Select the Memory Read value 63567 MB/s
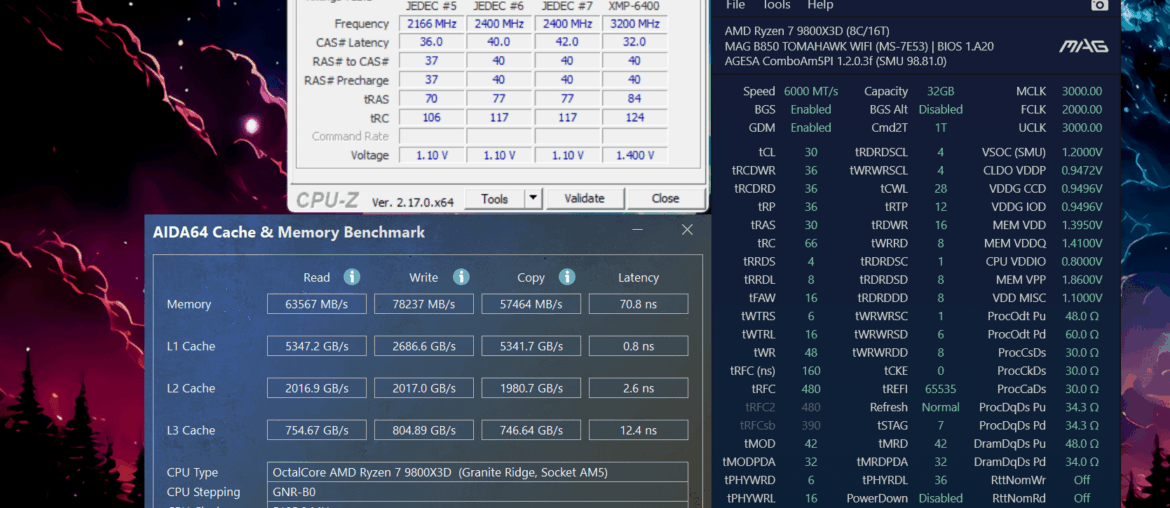Viewport: 1170px width, 508px height. (x=317, y=304)
